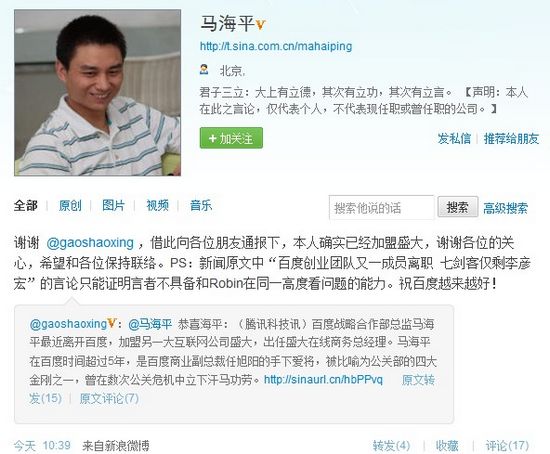Viewport: 550px width, 454px height.
Task: Open the 视频 tab
Action: (157, 206)
